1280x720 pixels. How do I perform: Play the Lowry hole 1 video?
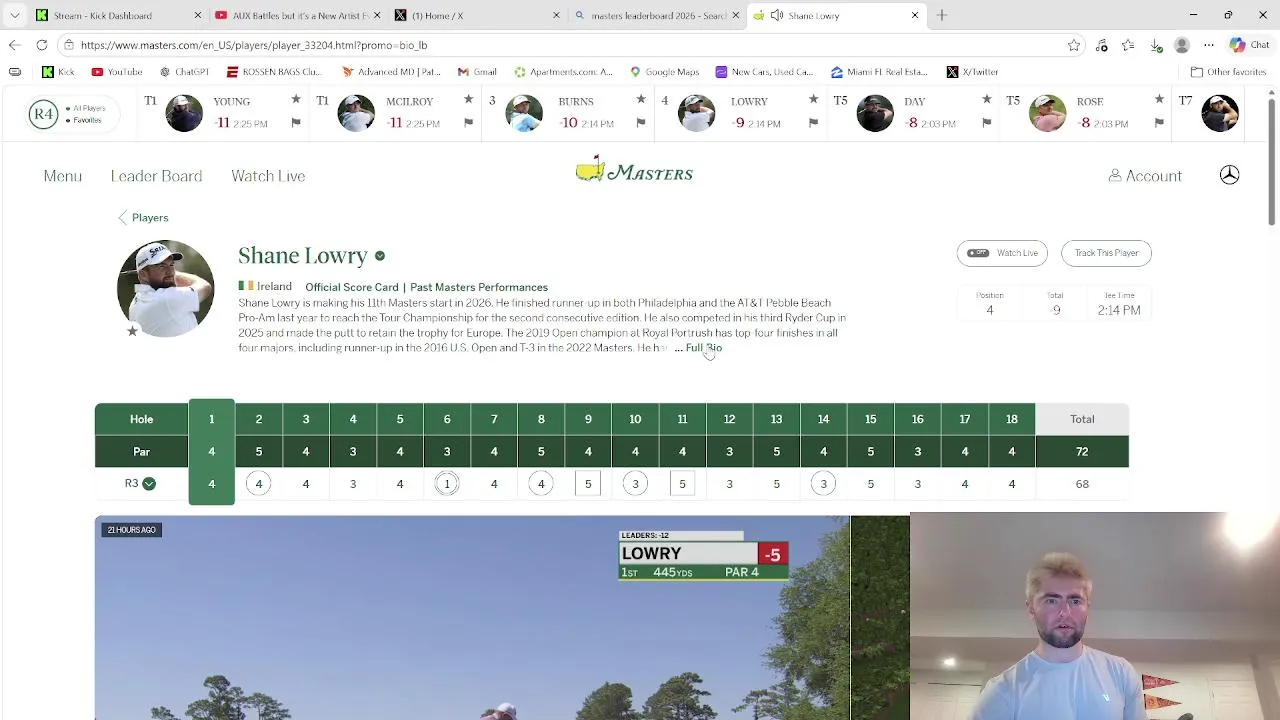pos(472,617)
